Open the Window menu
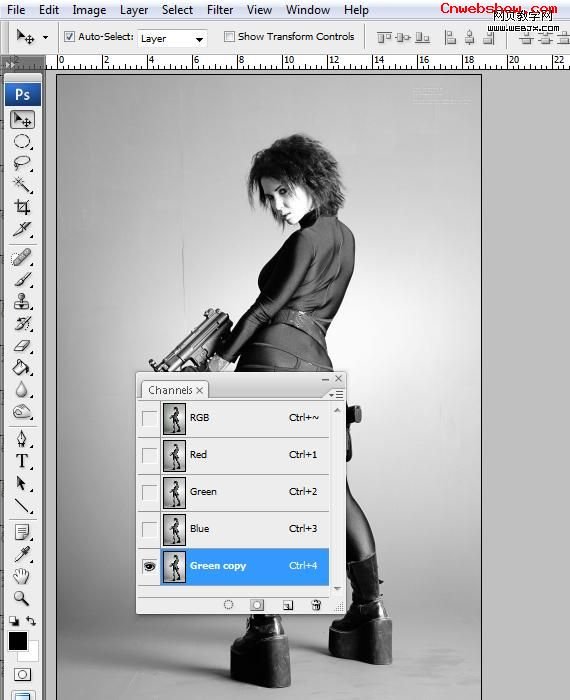 (308, 9)
